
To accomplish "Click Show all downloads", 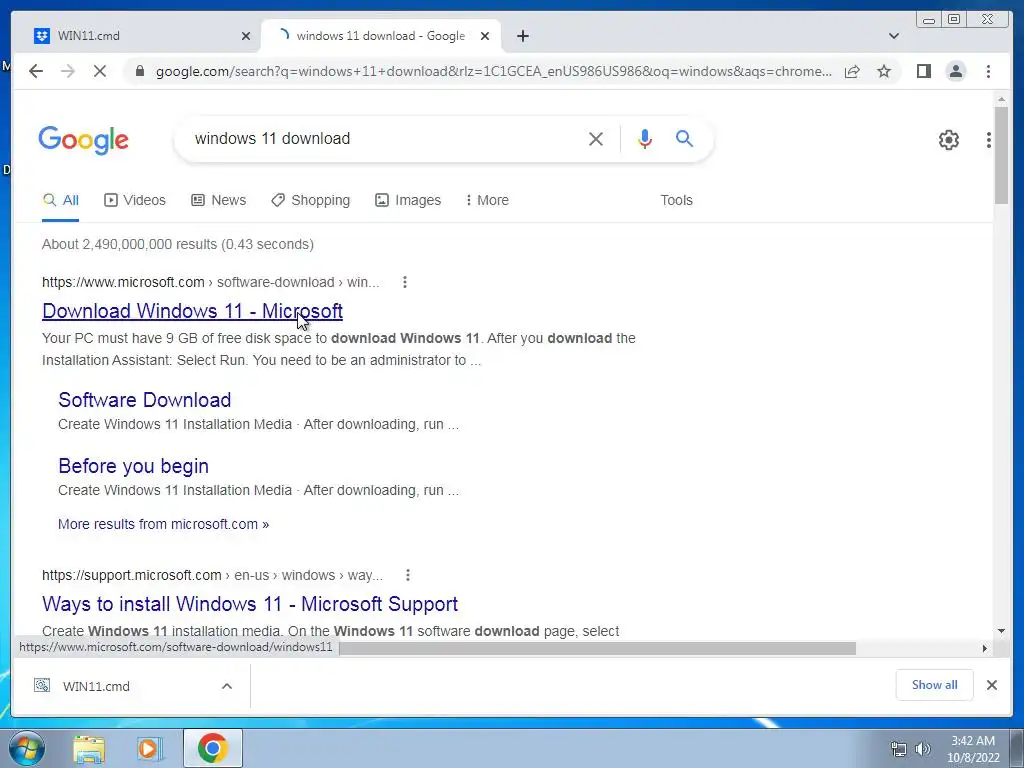I will (x=935, y=685).
